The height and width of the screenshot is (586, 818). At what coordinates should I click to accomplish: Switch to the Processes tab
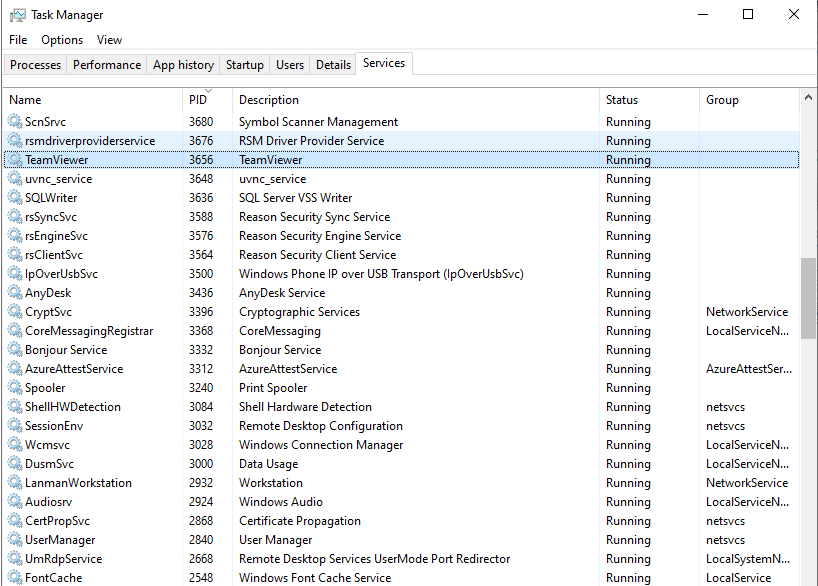tap(35, 65)
